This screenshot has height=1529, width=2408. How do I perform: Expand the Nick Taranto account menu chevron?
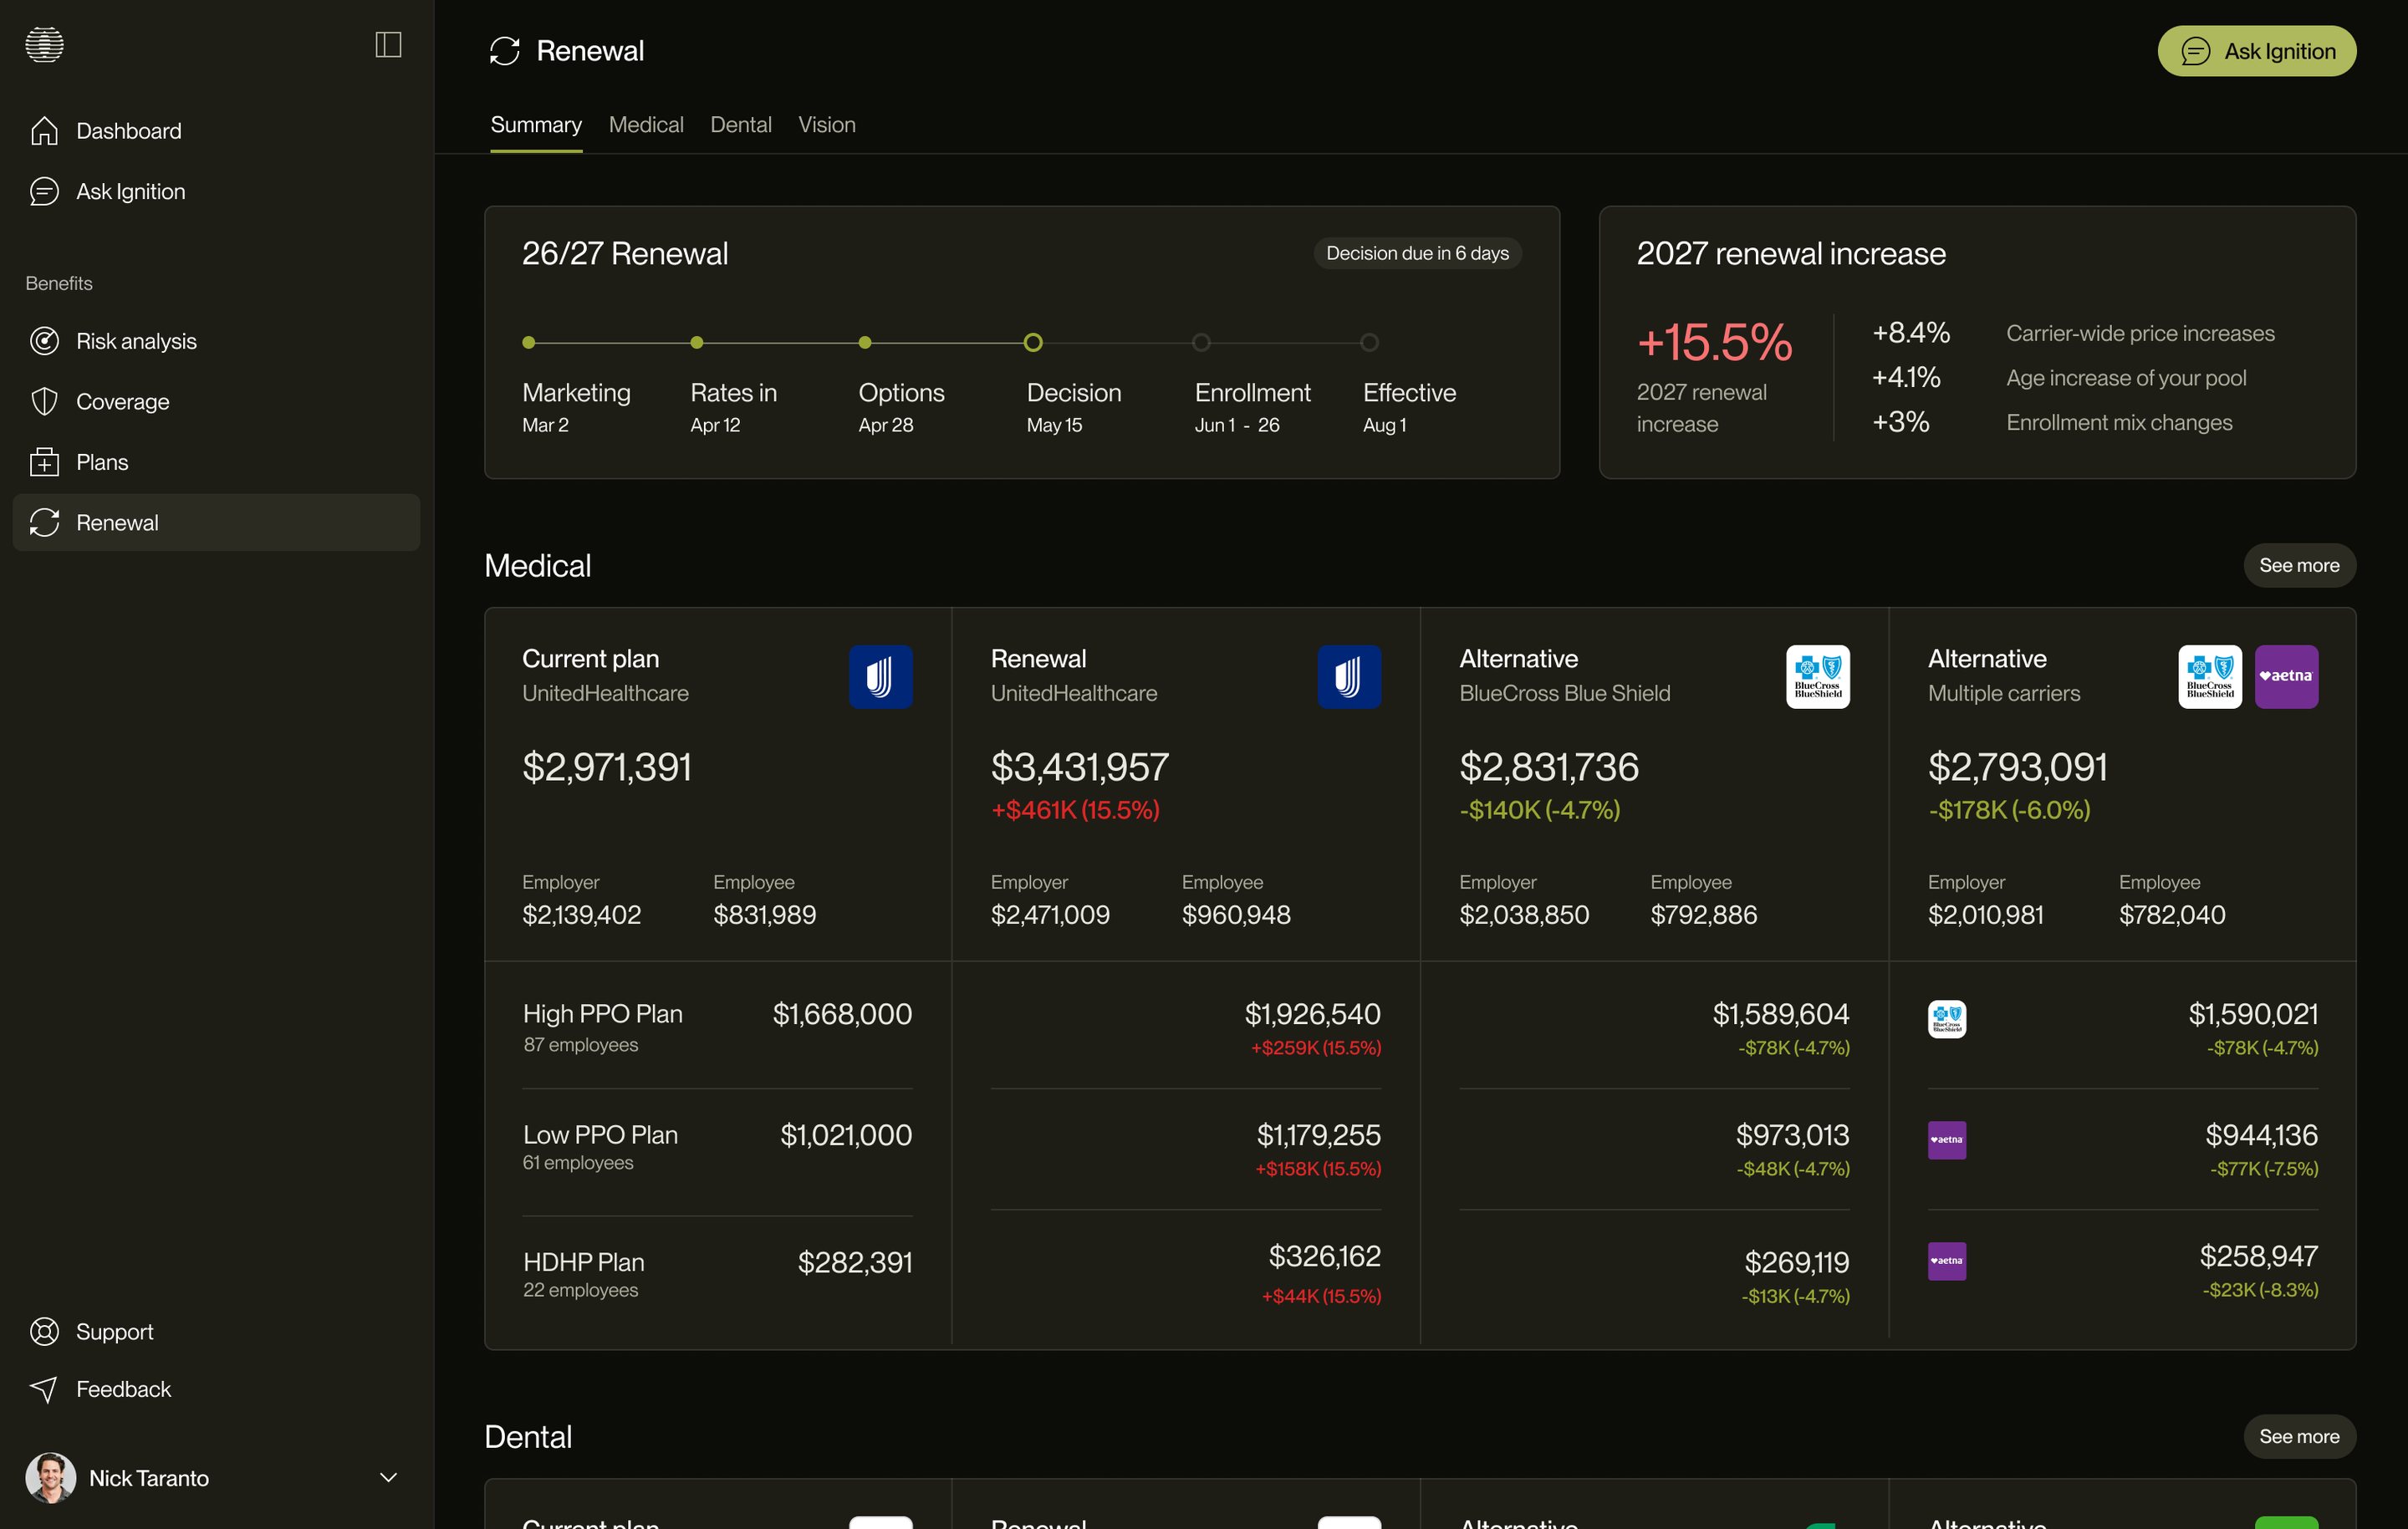tap(389, 1478)
